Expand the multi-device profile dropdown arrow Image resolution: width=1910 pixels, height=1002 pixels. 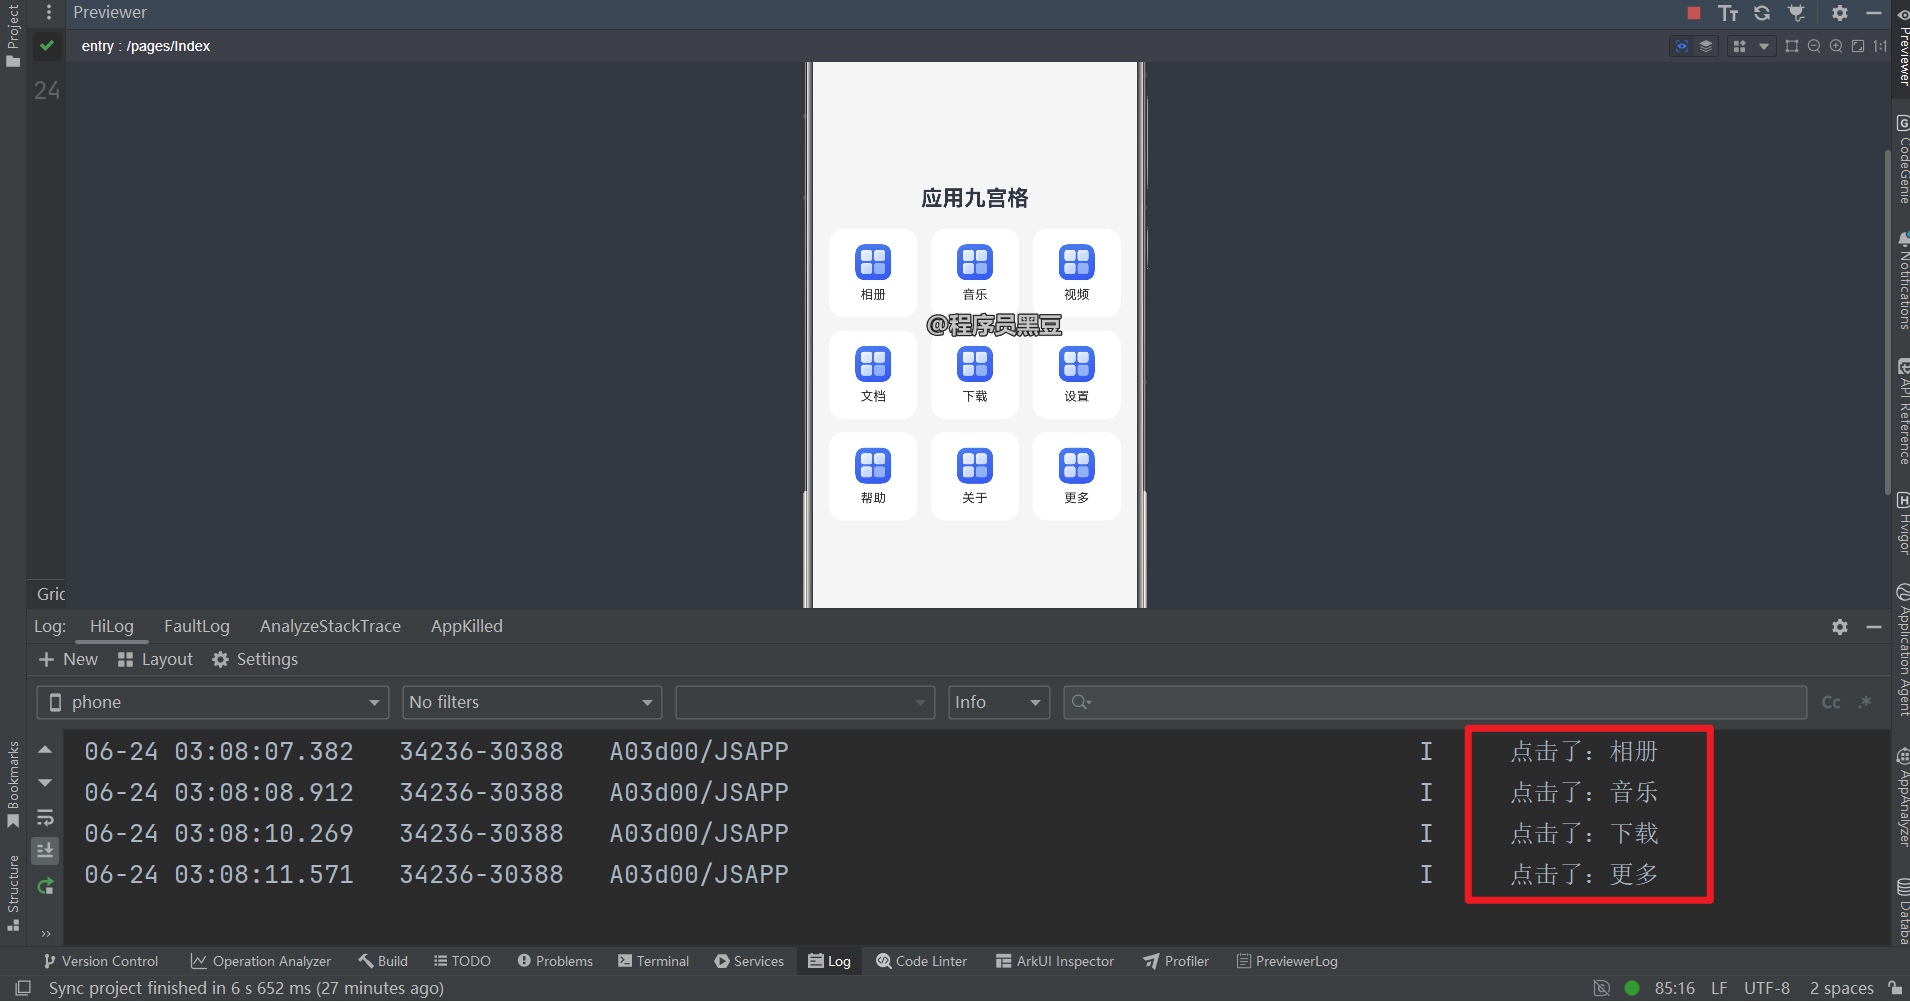1764,46
